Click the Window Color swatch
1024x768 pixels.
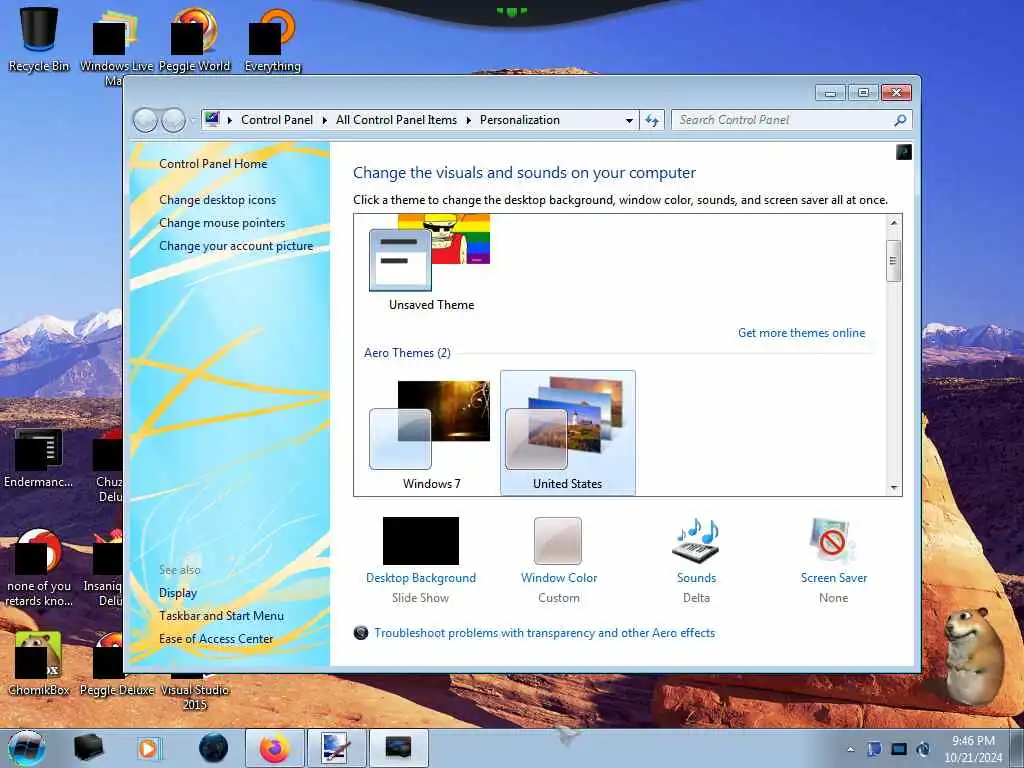(x=558, y=541)
